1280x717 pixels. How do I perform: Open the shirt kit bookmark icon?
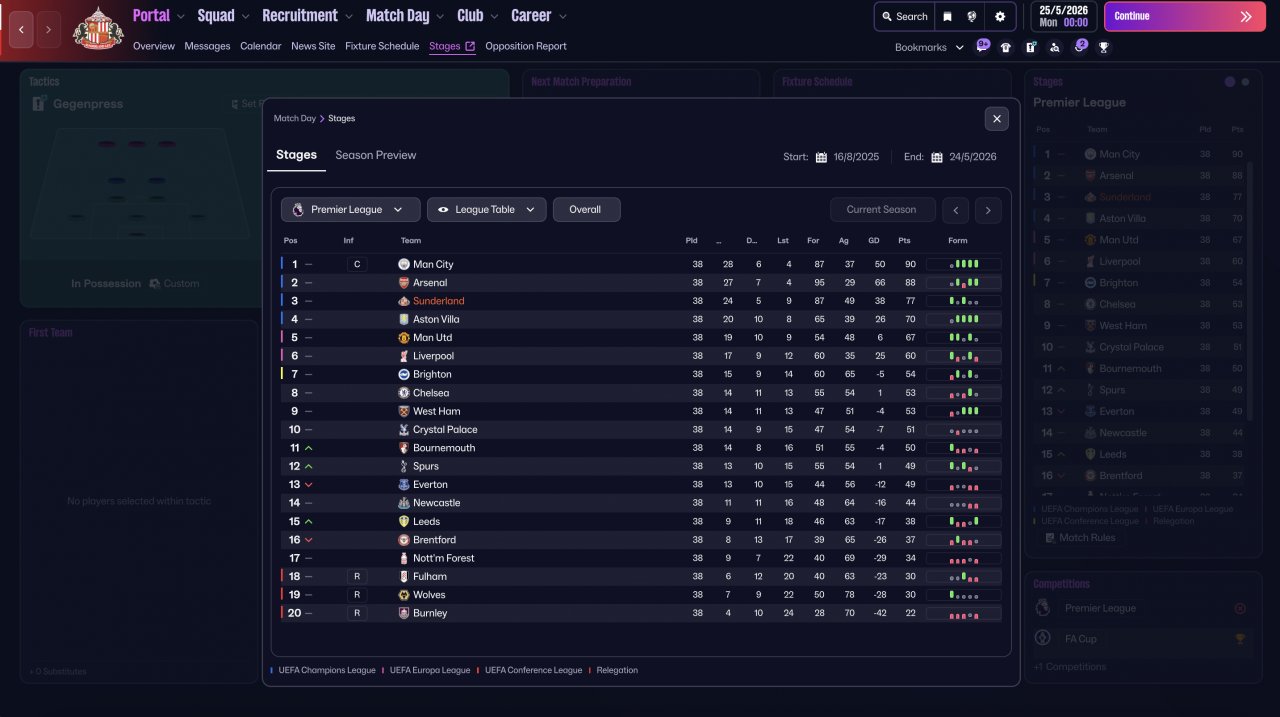click(1006, 47)
